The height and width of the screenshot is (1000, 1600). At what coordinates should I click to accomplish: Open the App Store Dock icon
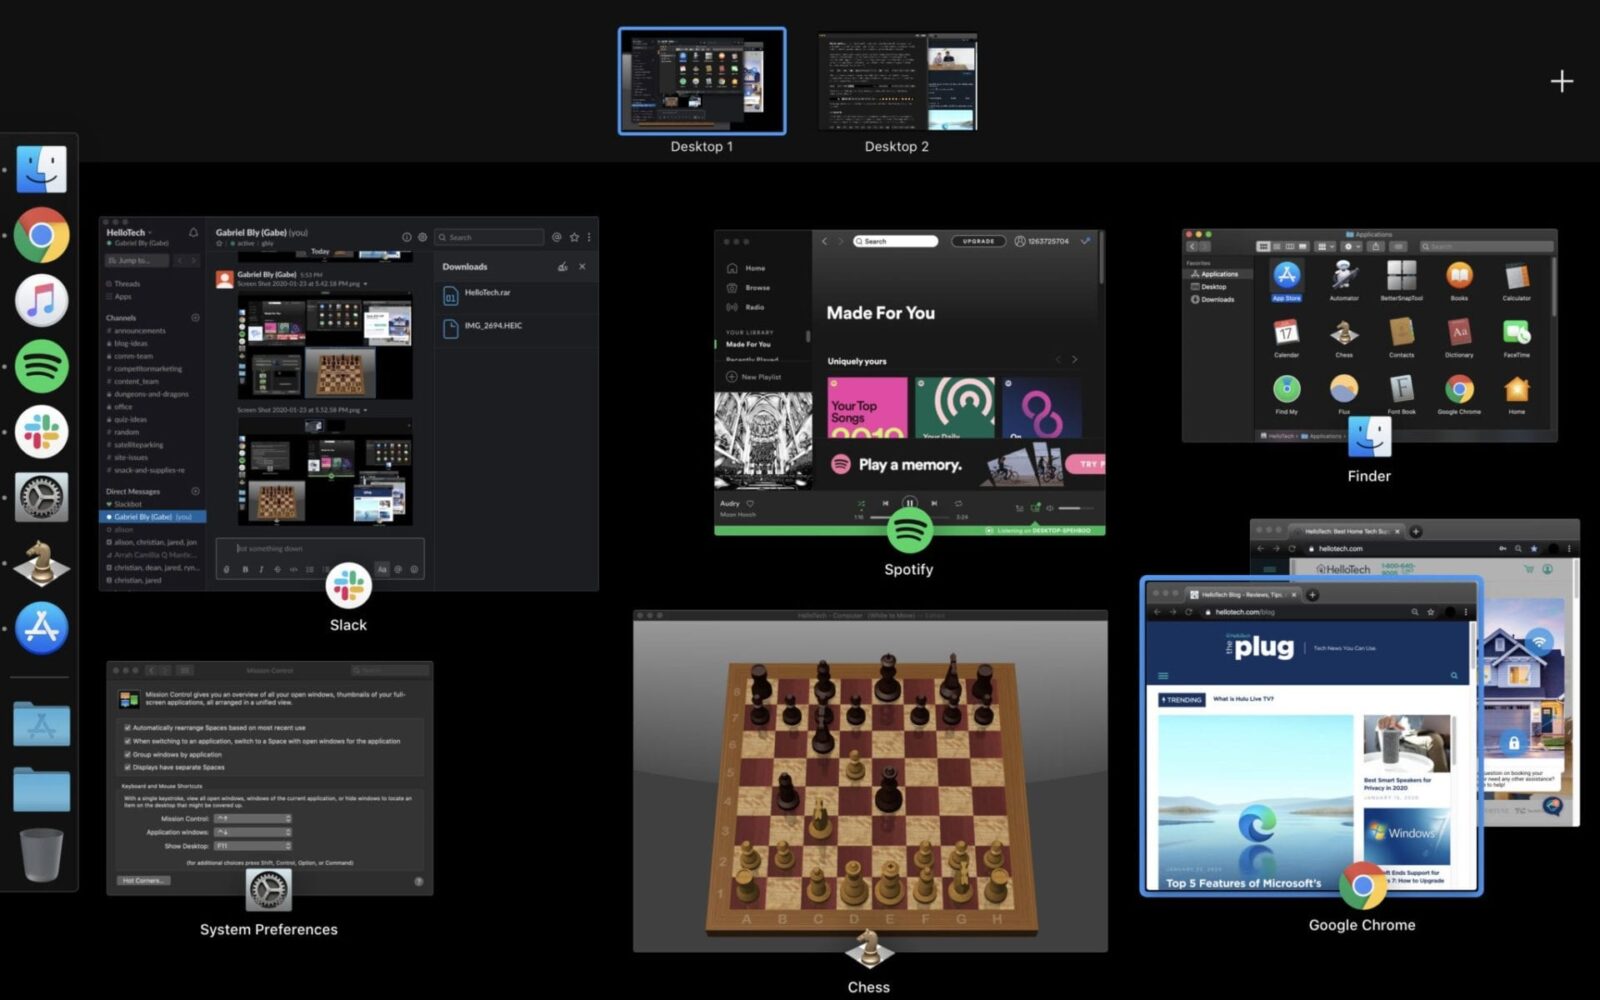[41, 628]
